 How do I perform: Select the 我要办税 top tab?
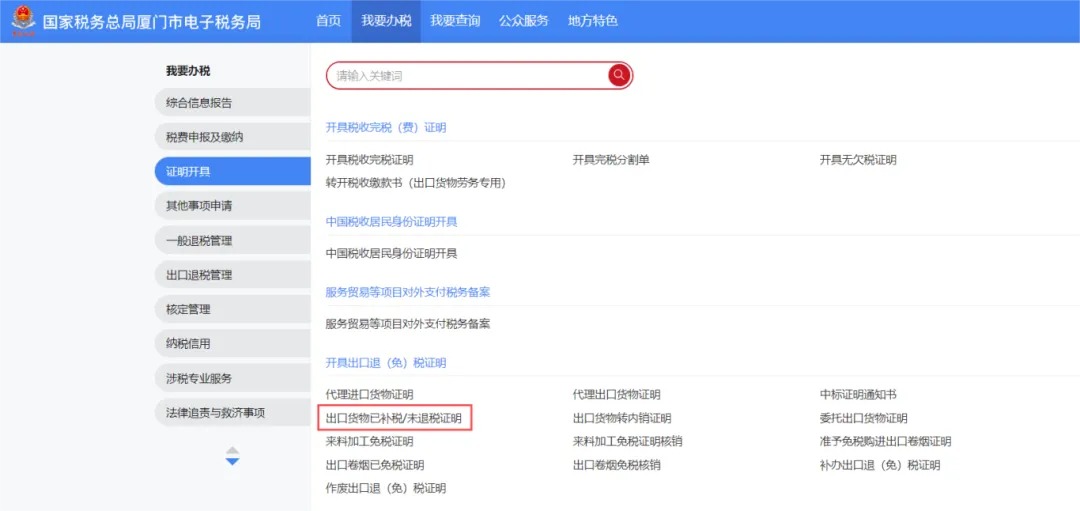pyautogui.click(x=386, y=21)
